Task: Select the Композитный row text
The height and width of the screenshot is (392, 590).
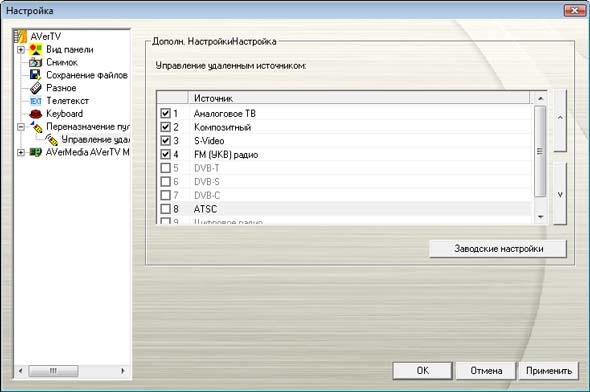Action: click(222, 127)
